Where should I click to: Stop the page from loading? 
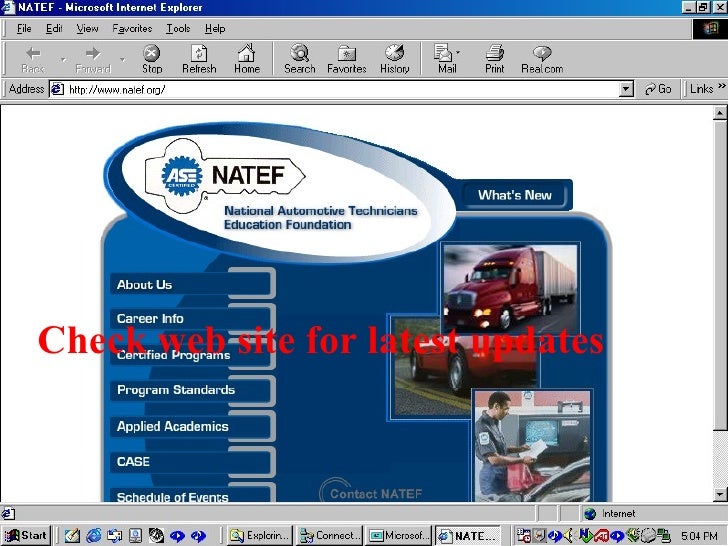[152, 59]
